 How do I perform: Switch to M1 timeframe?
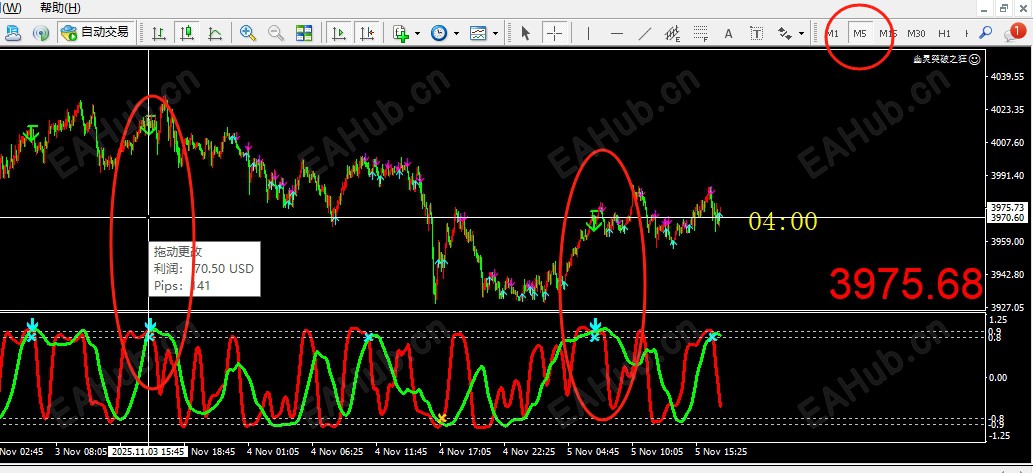click(833, 33)
